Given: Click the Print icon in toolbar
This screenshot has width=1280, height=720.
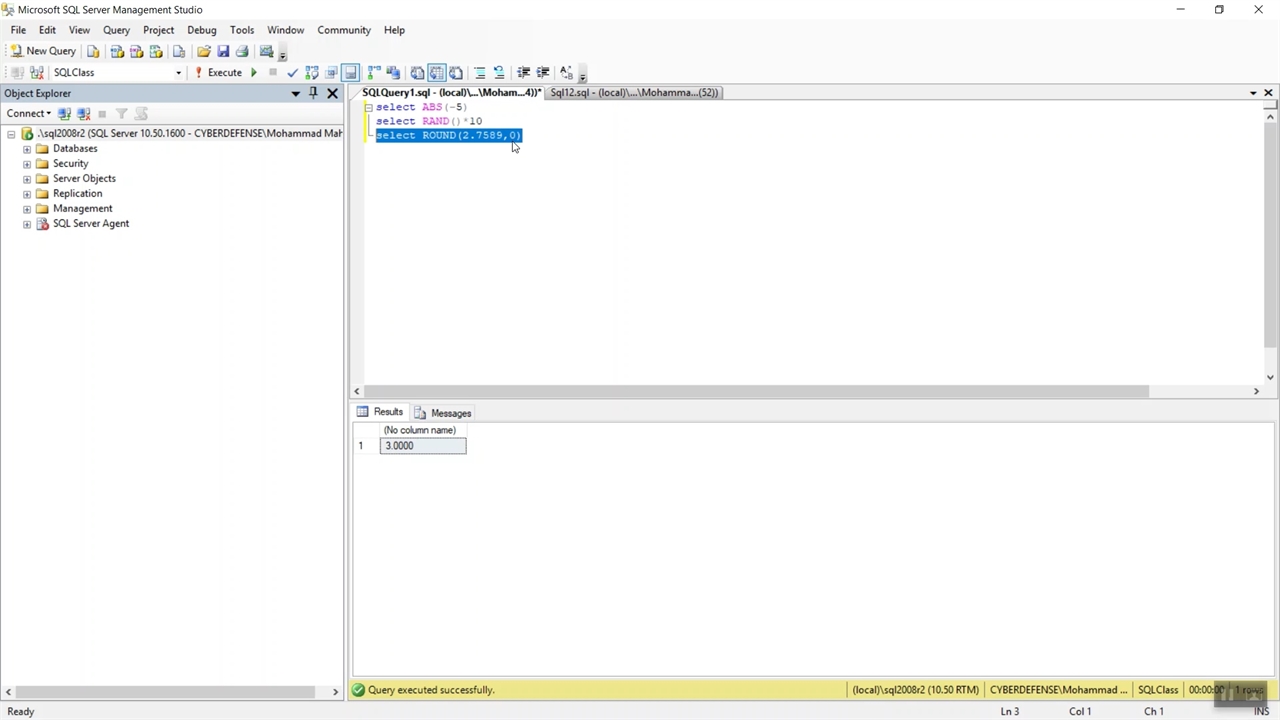Looking at the screenshot, I should point(242,51).
